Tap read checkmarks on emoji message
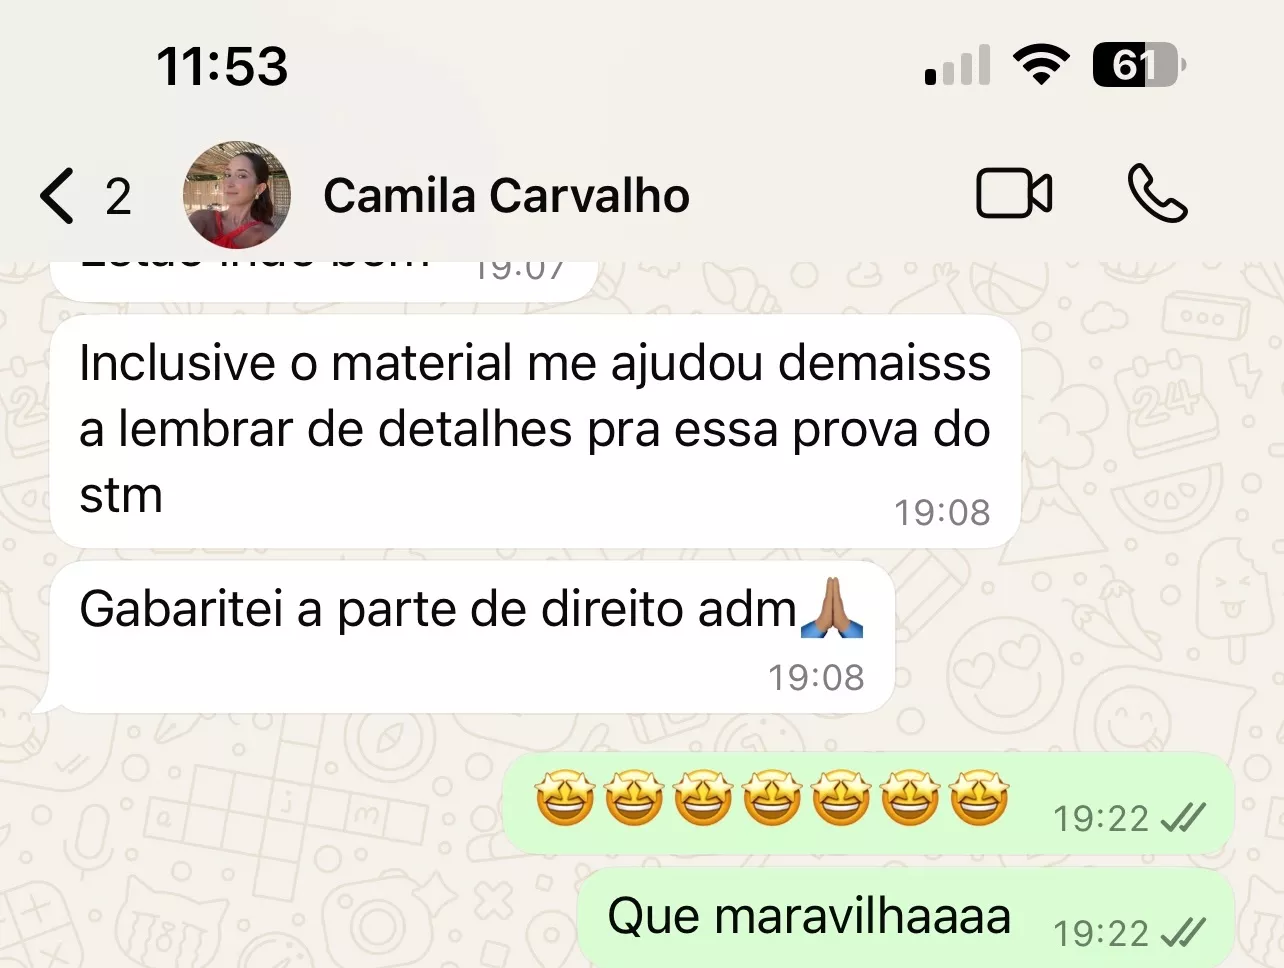1284x968 pixels. (1183, 819)
